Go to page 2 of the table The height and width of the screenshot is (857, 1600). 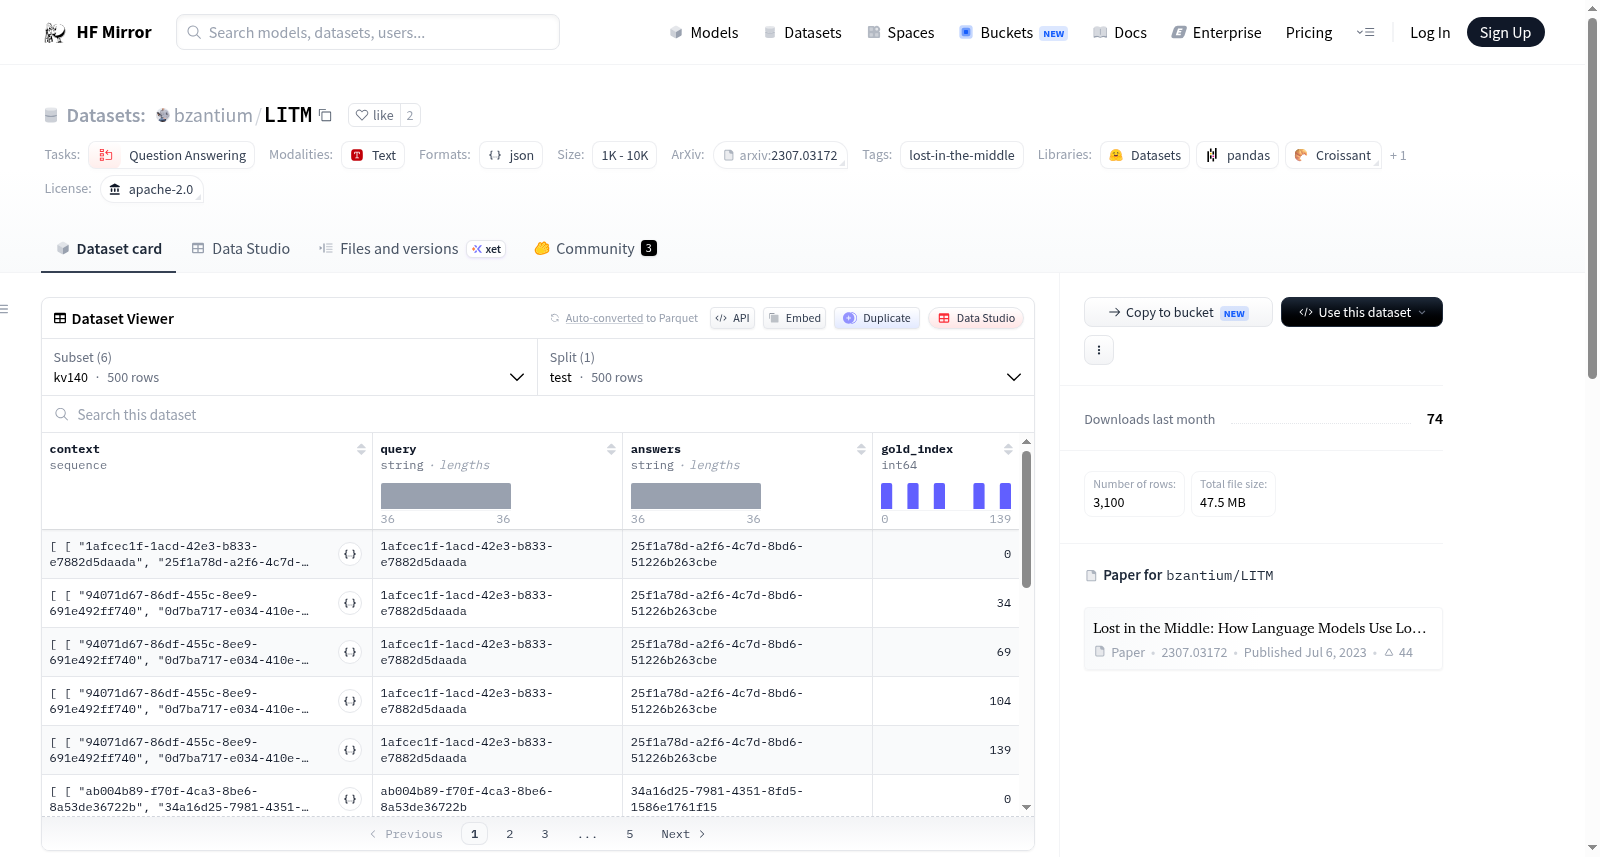510,834
